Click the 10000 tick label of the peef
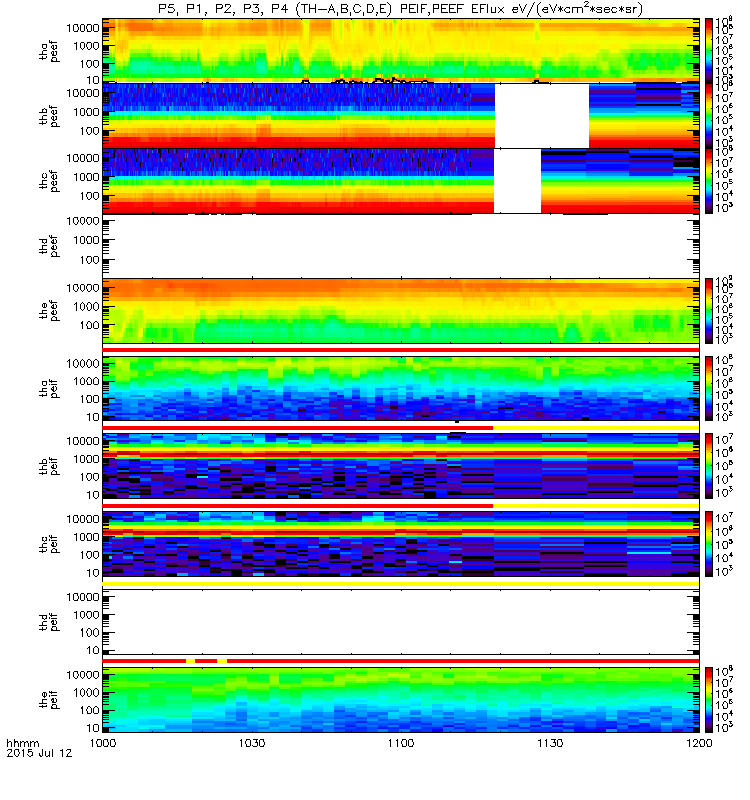Screen dimensions: 750x800 pos(83,288)
